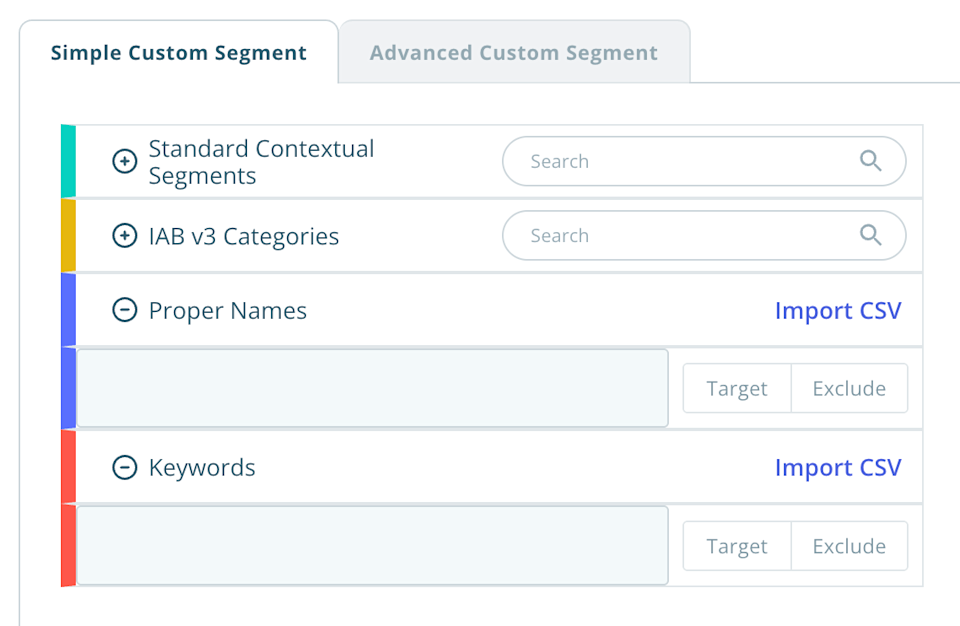Open Import CSV for Proper Names
Viewport: 960px width, 626px height.
tap(838, 310)
